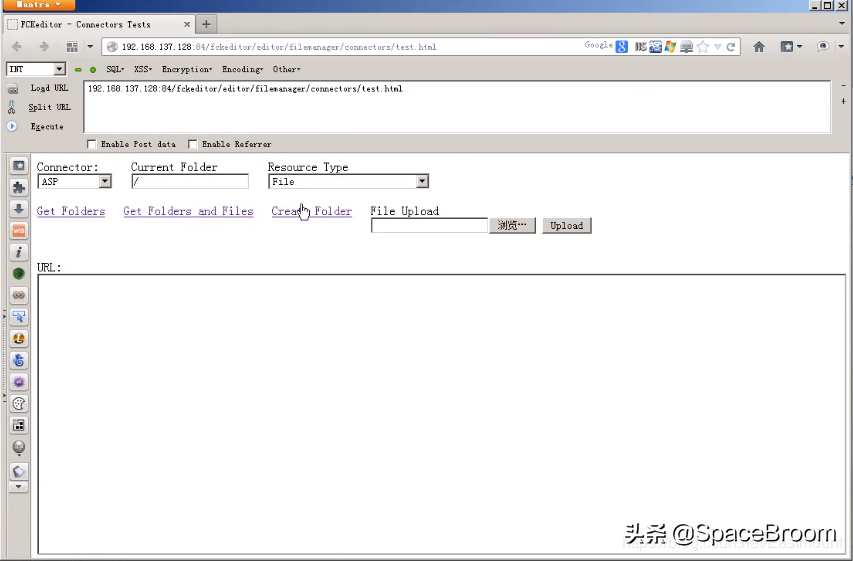853x561 pixels.
Task: Select the FCKeditor Connectors Tests tab
Action: [x=99, y=24]
